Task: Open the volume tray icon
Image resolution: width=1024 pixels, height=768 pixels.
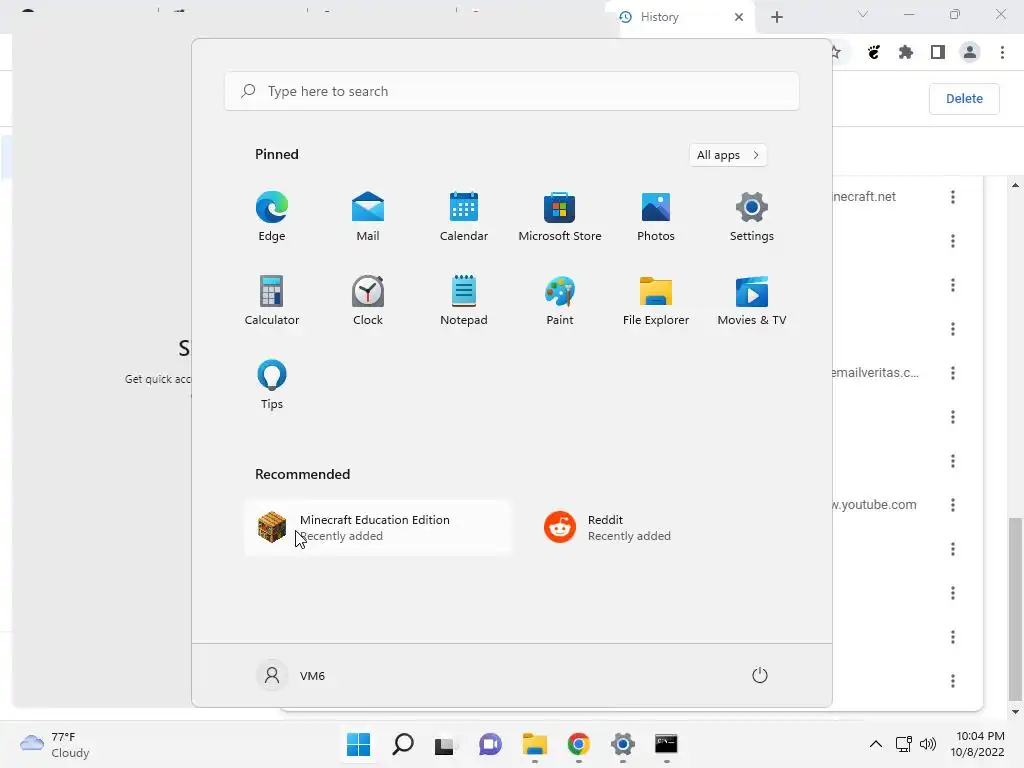Action: click(x=927, y=744)
